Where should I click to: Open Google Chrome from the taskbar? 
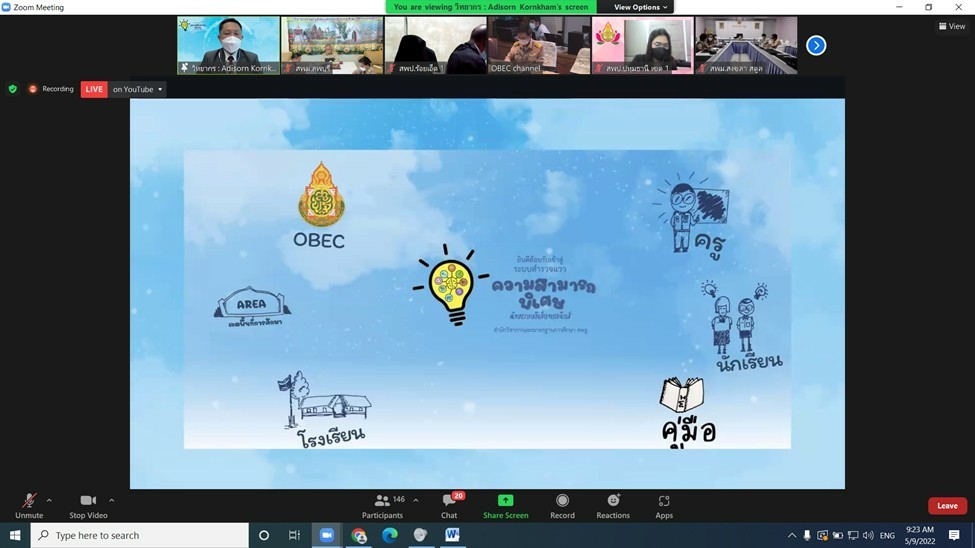coord(359,535)
